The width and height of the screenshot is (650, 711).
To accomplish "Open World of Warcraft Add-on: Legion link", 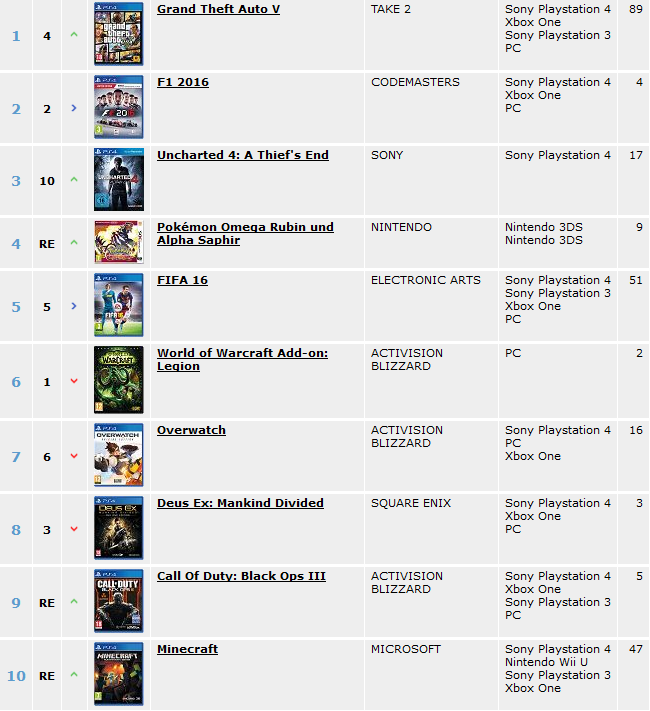I will tap(242, 360).
